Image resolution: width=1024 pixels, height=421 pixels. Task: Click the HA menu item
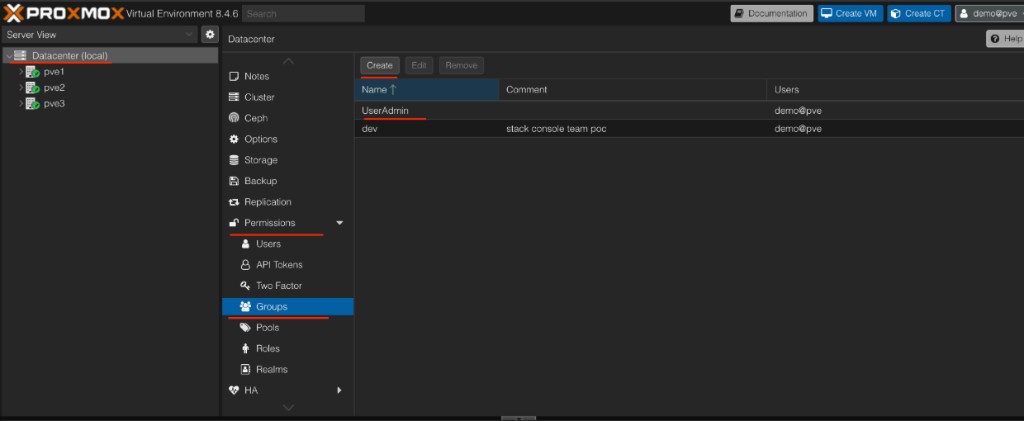tap(287, 390)
